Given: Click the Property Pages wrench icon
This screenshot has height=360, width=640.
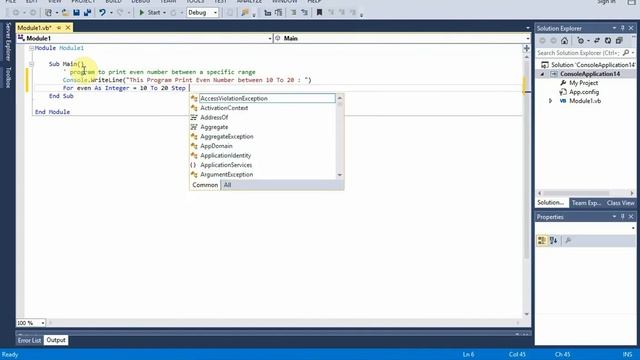Looking at the screenshot, I should coord(568,240).
